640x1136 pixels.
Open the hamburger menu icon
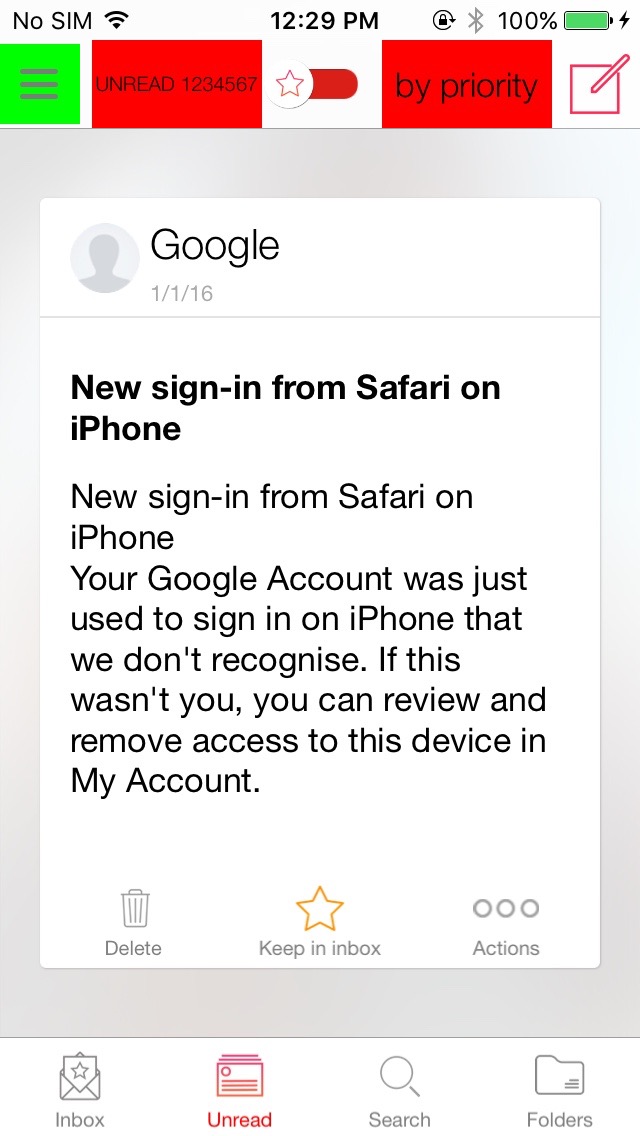39,84
